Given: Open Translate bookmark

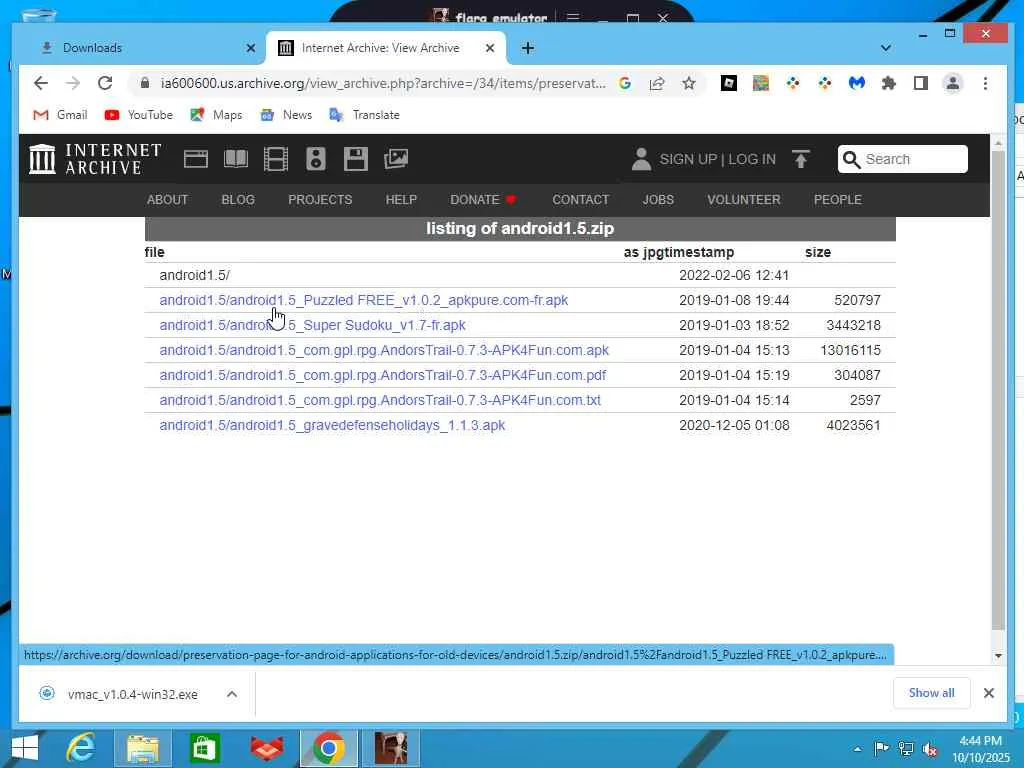Looking at the screenshot, I should 364,115.
